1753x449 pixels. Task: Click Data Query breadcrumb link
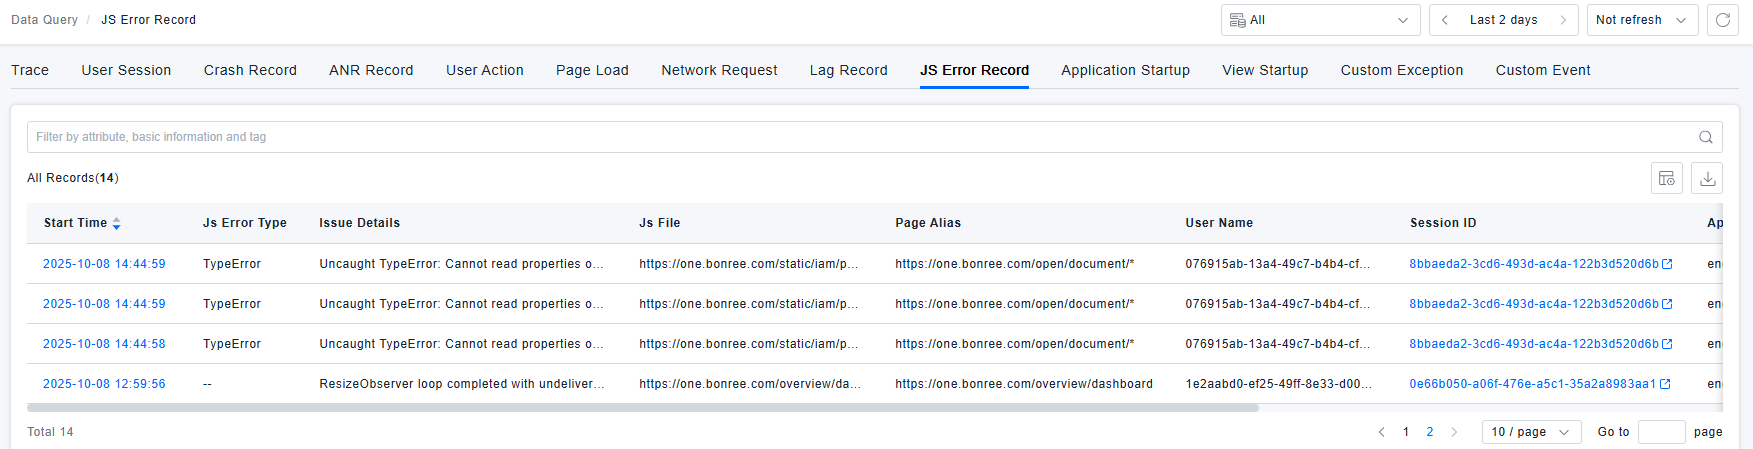[x=44, y=20]
